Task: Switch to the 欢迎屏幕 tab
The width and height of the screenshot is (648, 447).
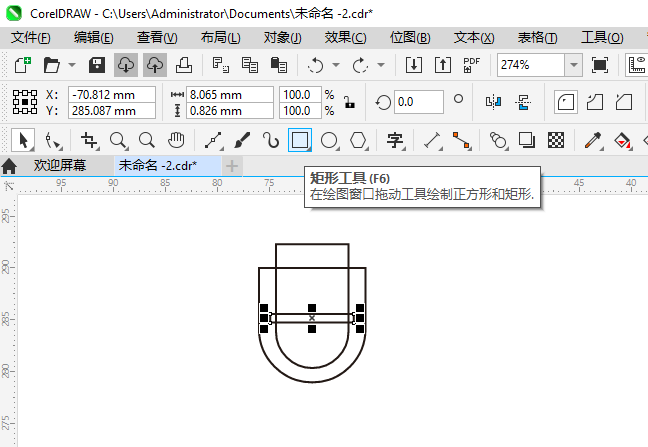Action: pos(60,166)
